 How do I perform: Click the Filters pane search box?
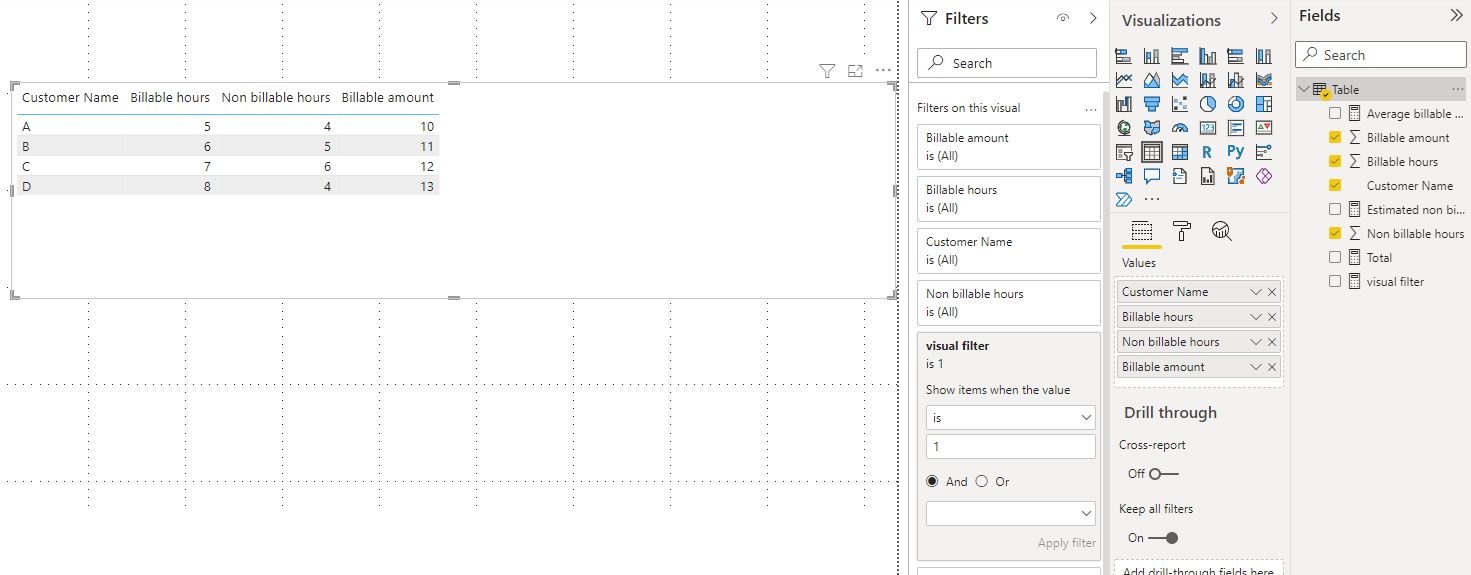1007,63
